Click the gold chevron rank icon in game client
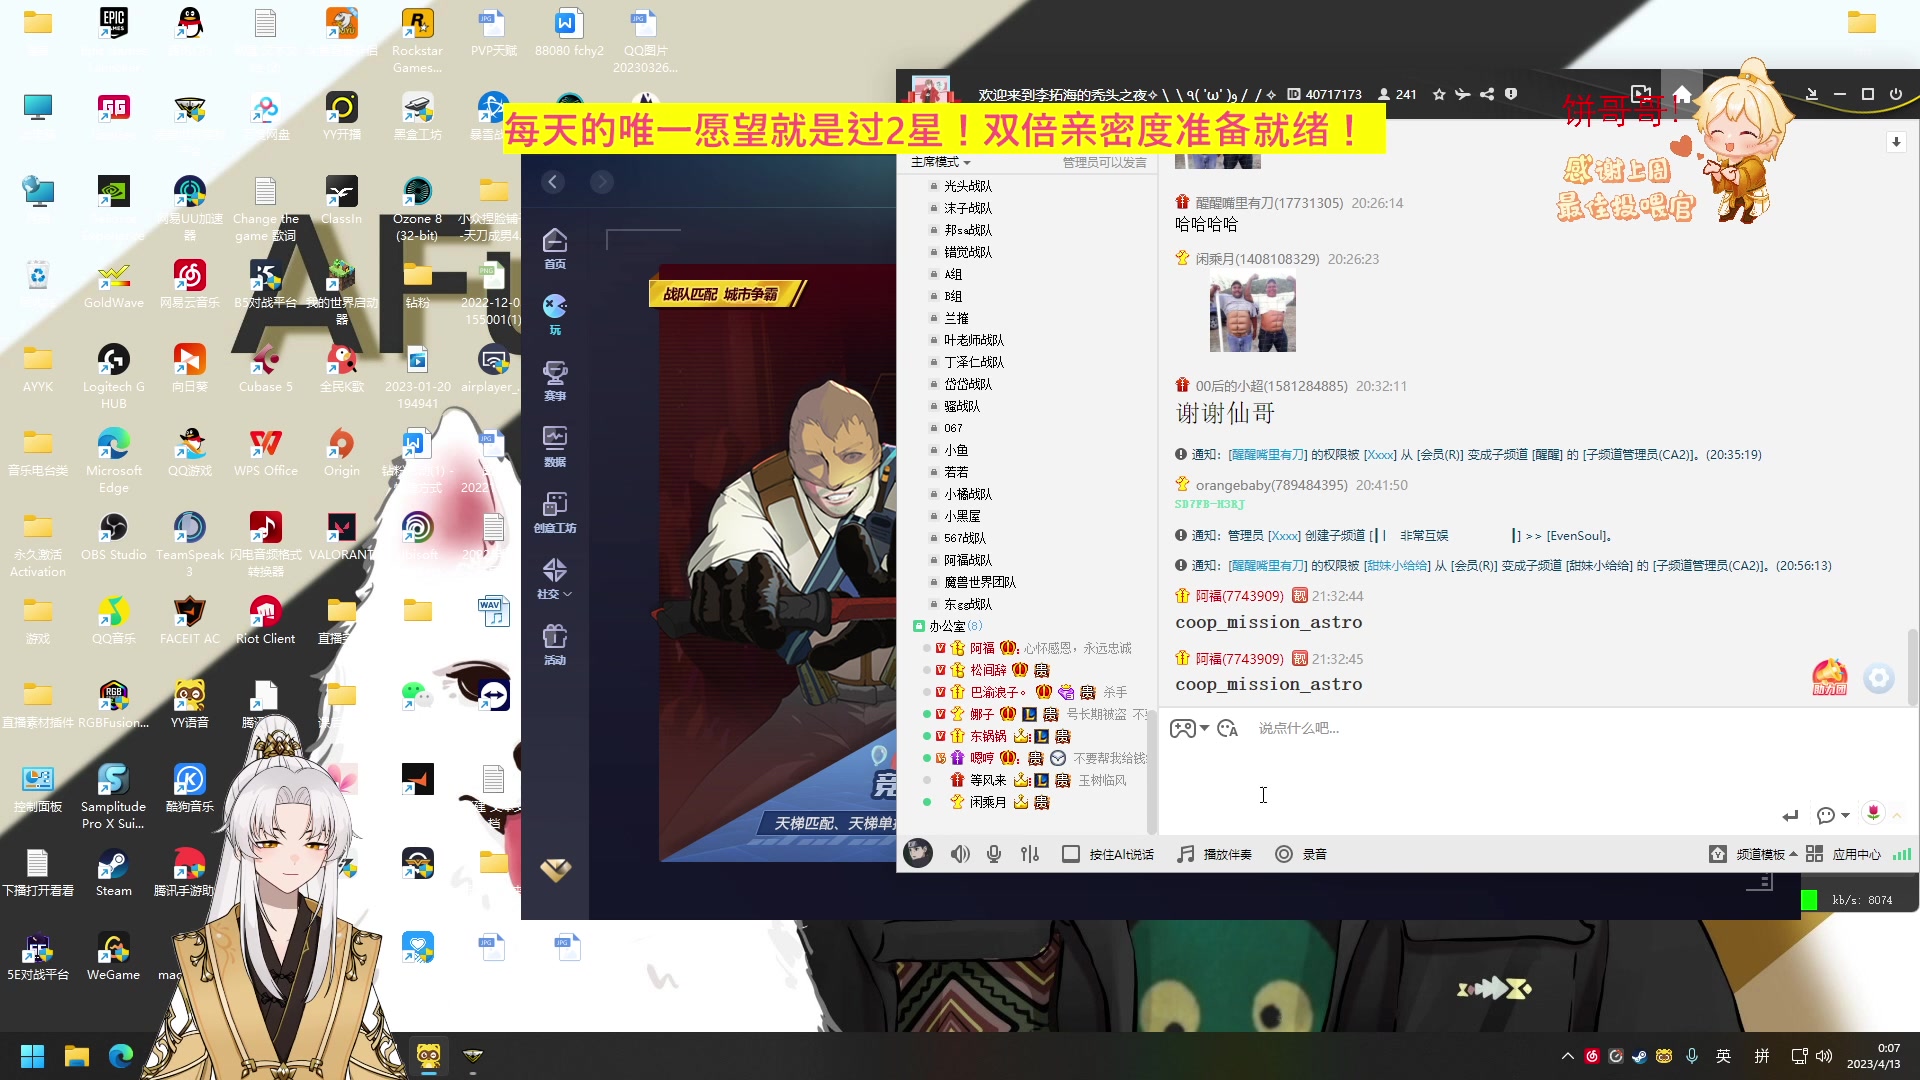 [x=556, y=870]
